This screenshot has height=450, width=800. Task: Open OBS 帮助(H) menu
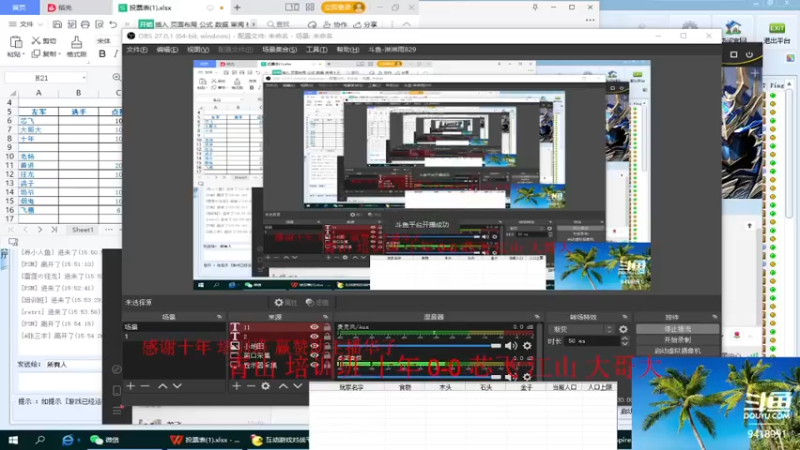pyautogui.click(x=347, y=49)
